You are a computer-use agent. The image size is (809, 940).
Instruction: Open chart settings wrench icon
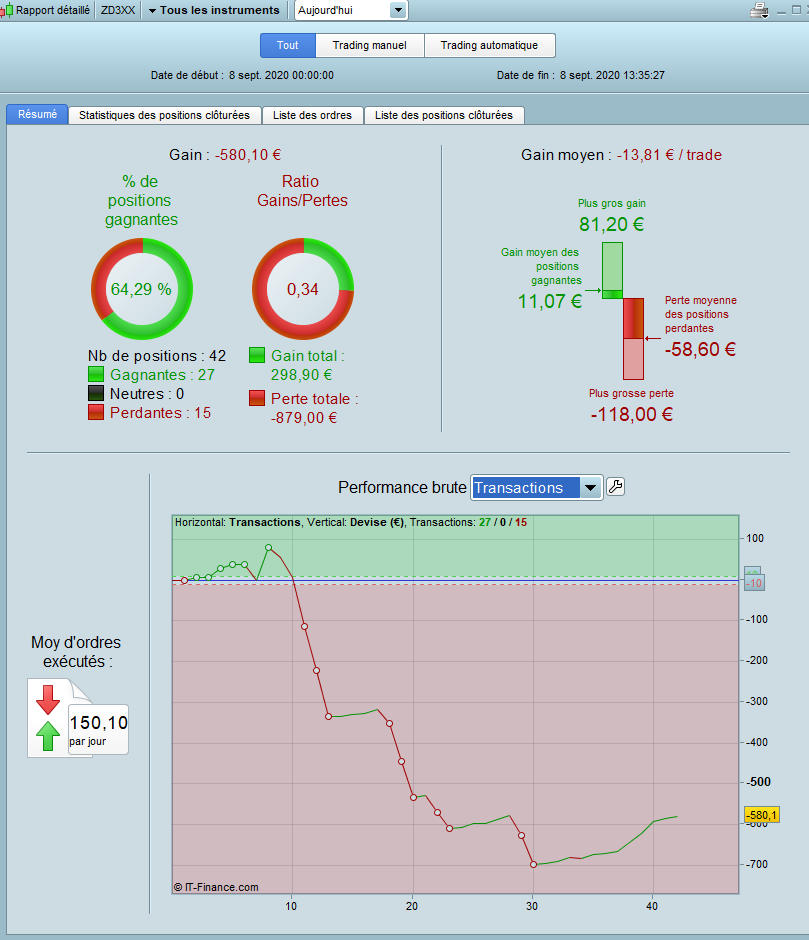(615, 486)
